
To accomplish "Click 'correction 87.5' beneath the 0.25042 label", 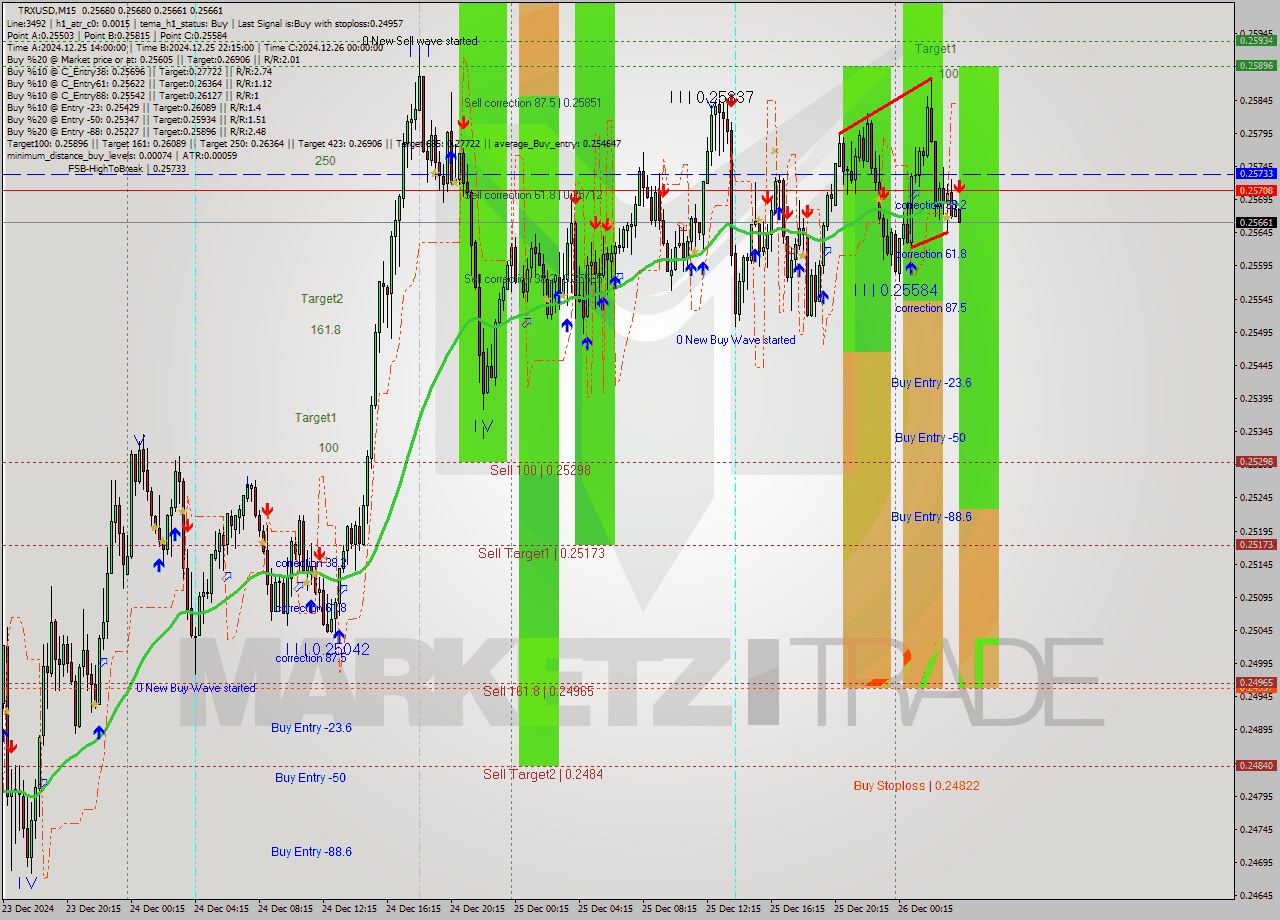I will 310,658.
